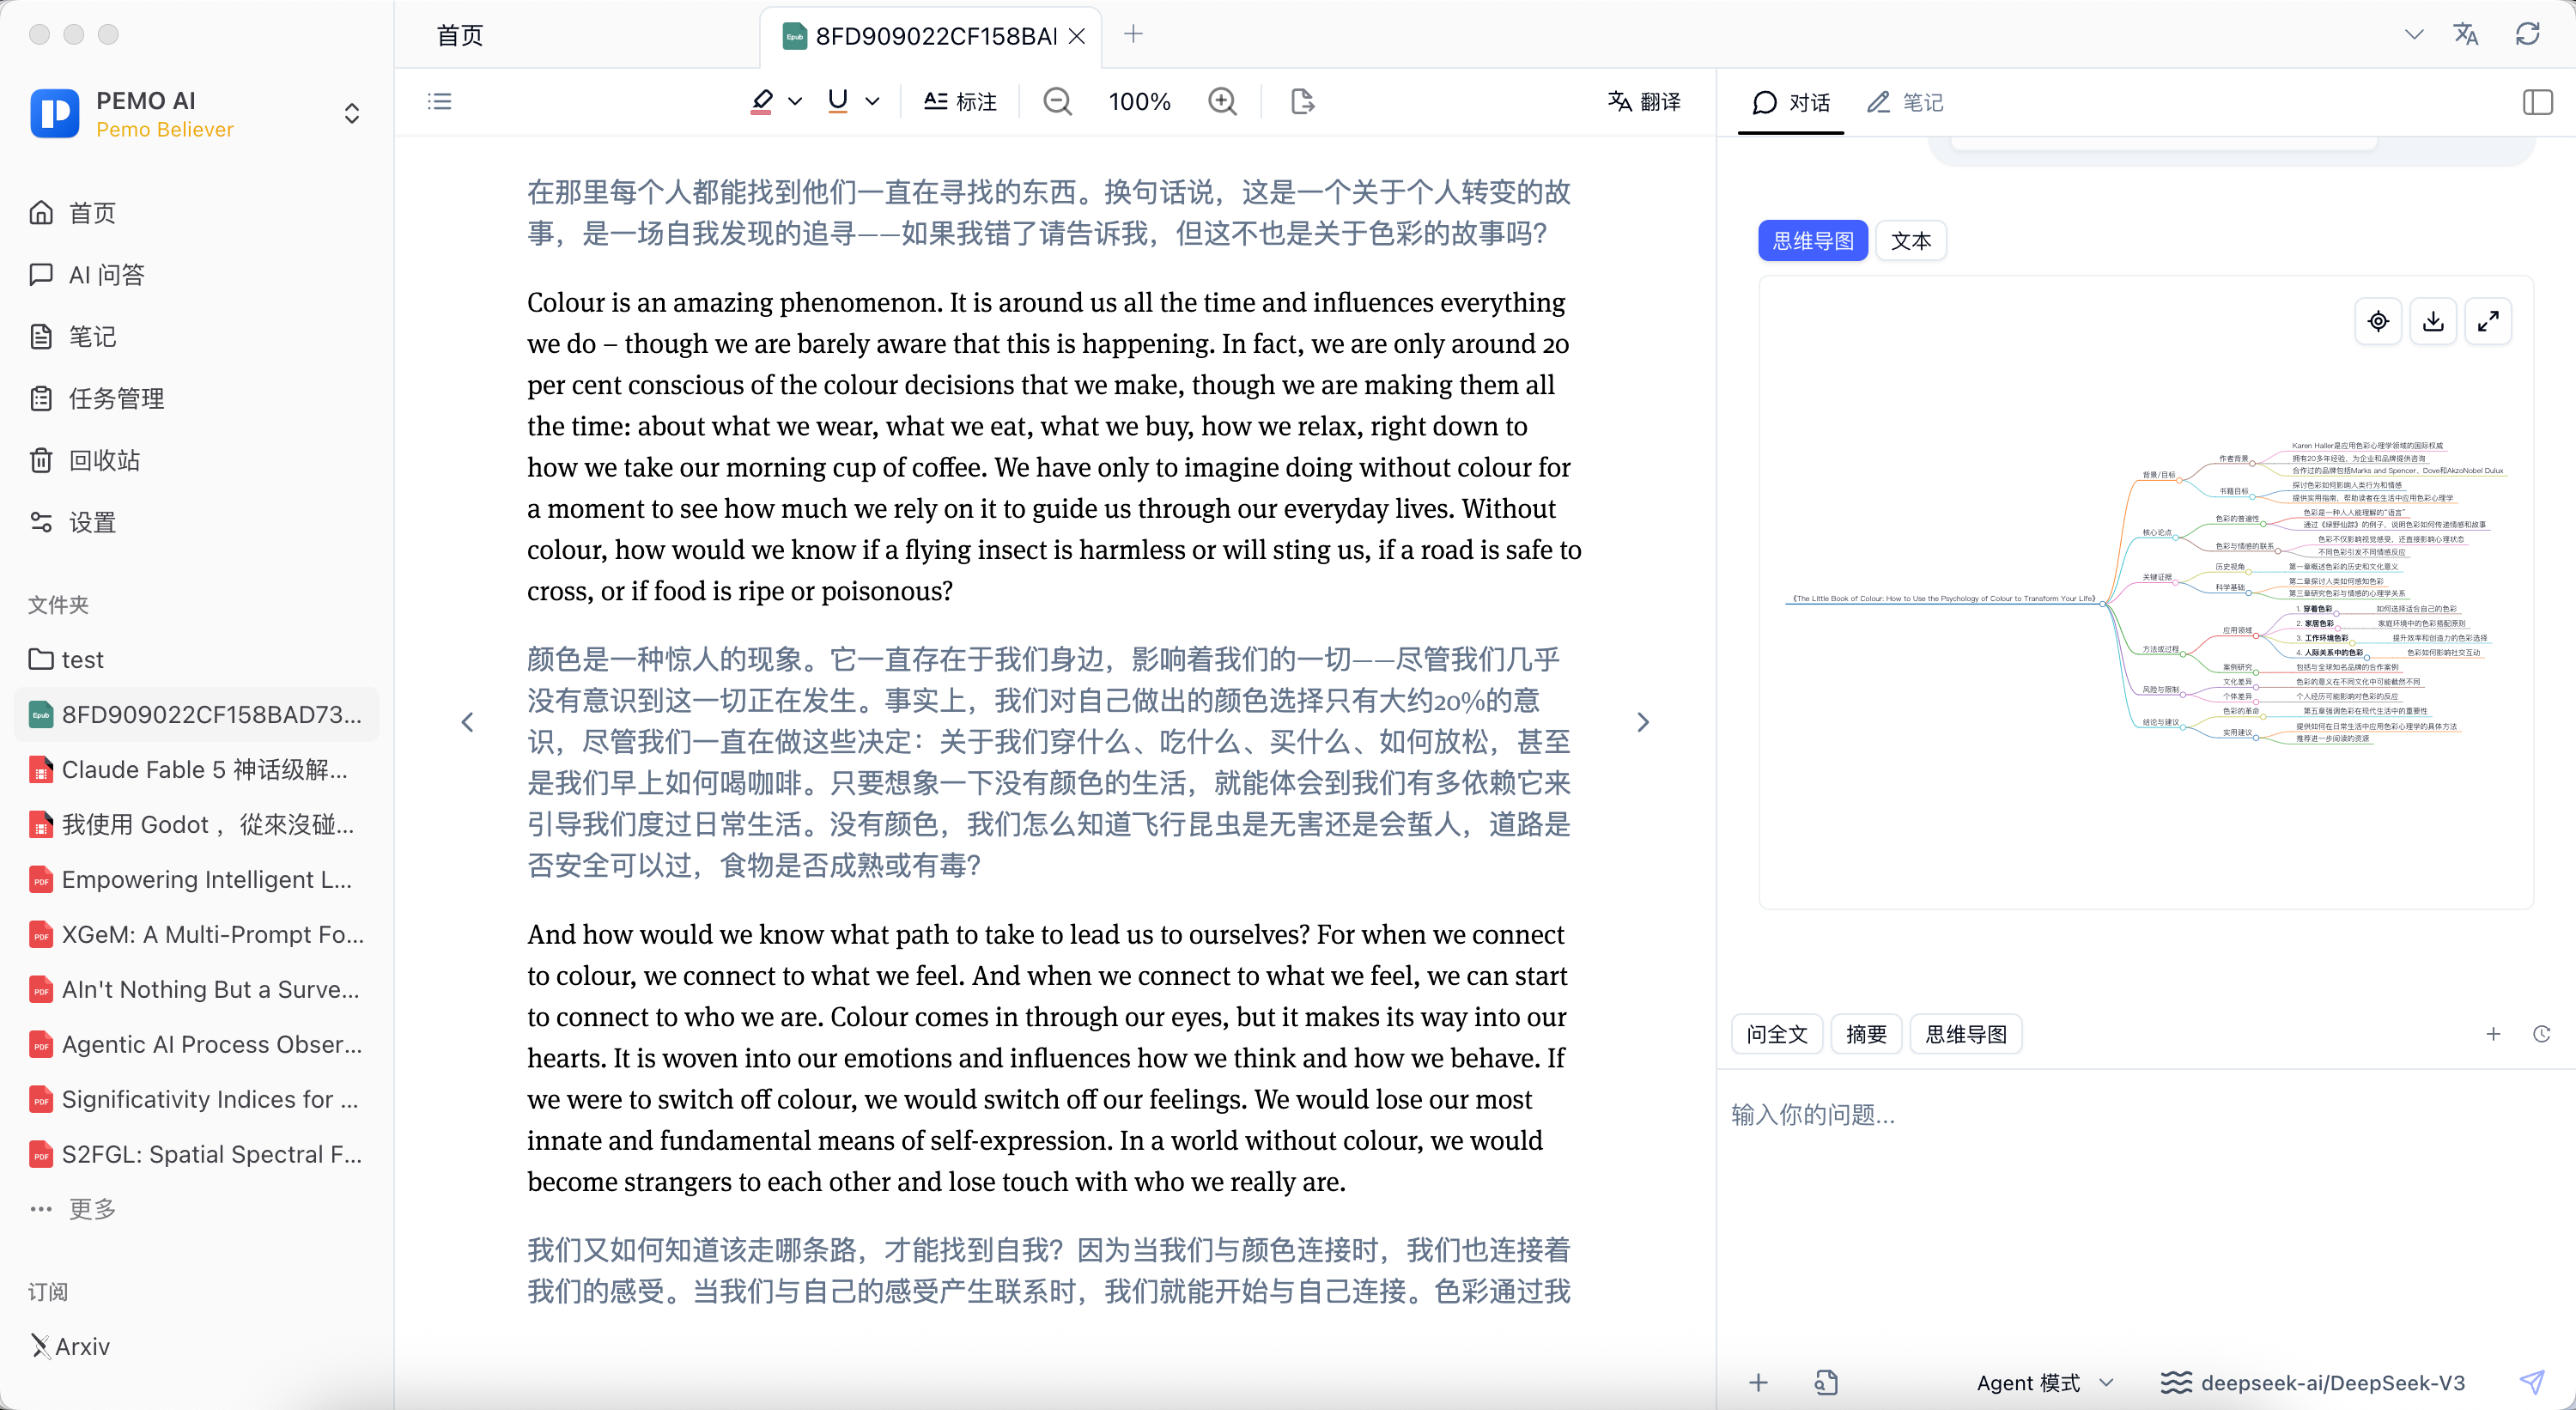Open Agentic AI Process Obser... PDF
The height and width of the screenshot is (1410, 2576).
[196, 1044]
